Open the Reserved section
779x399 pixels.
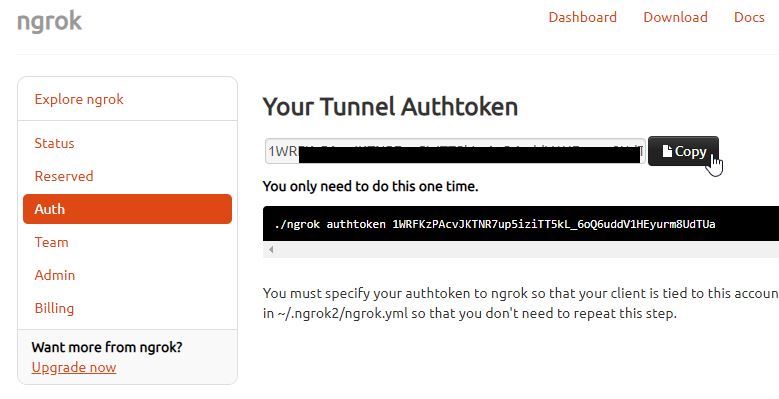tap(64, 176)
